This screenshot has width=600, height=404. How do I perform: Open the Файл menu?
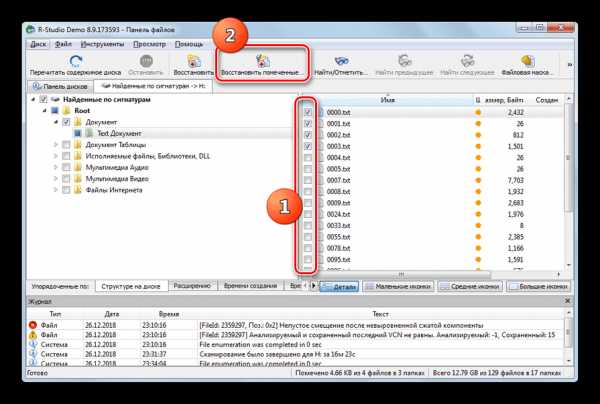pyautogui.click(x=63, y=44)
